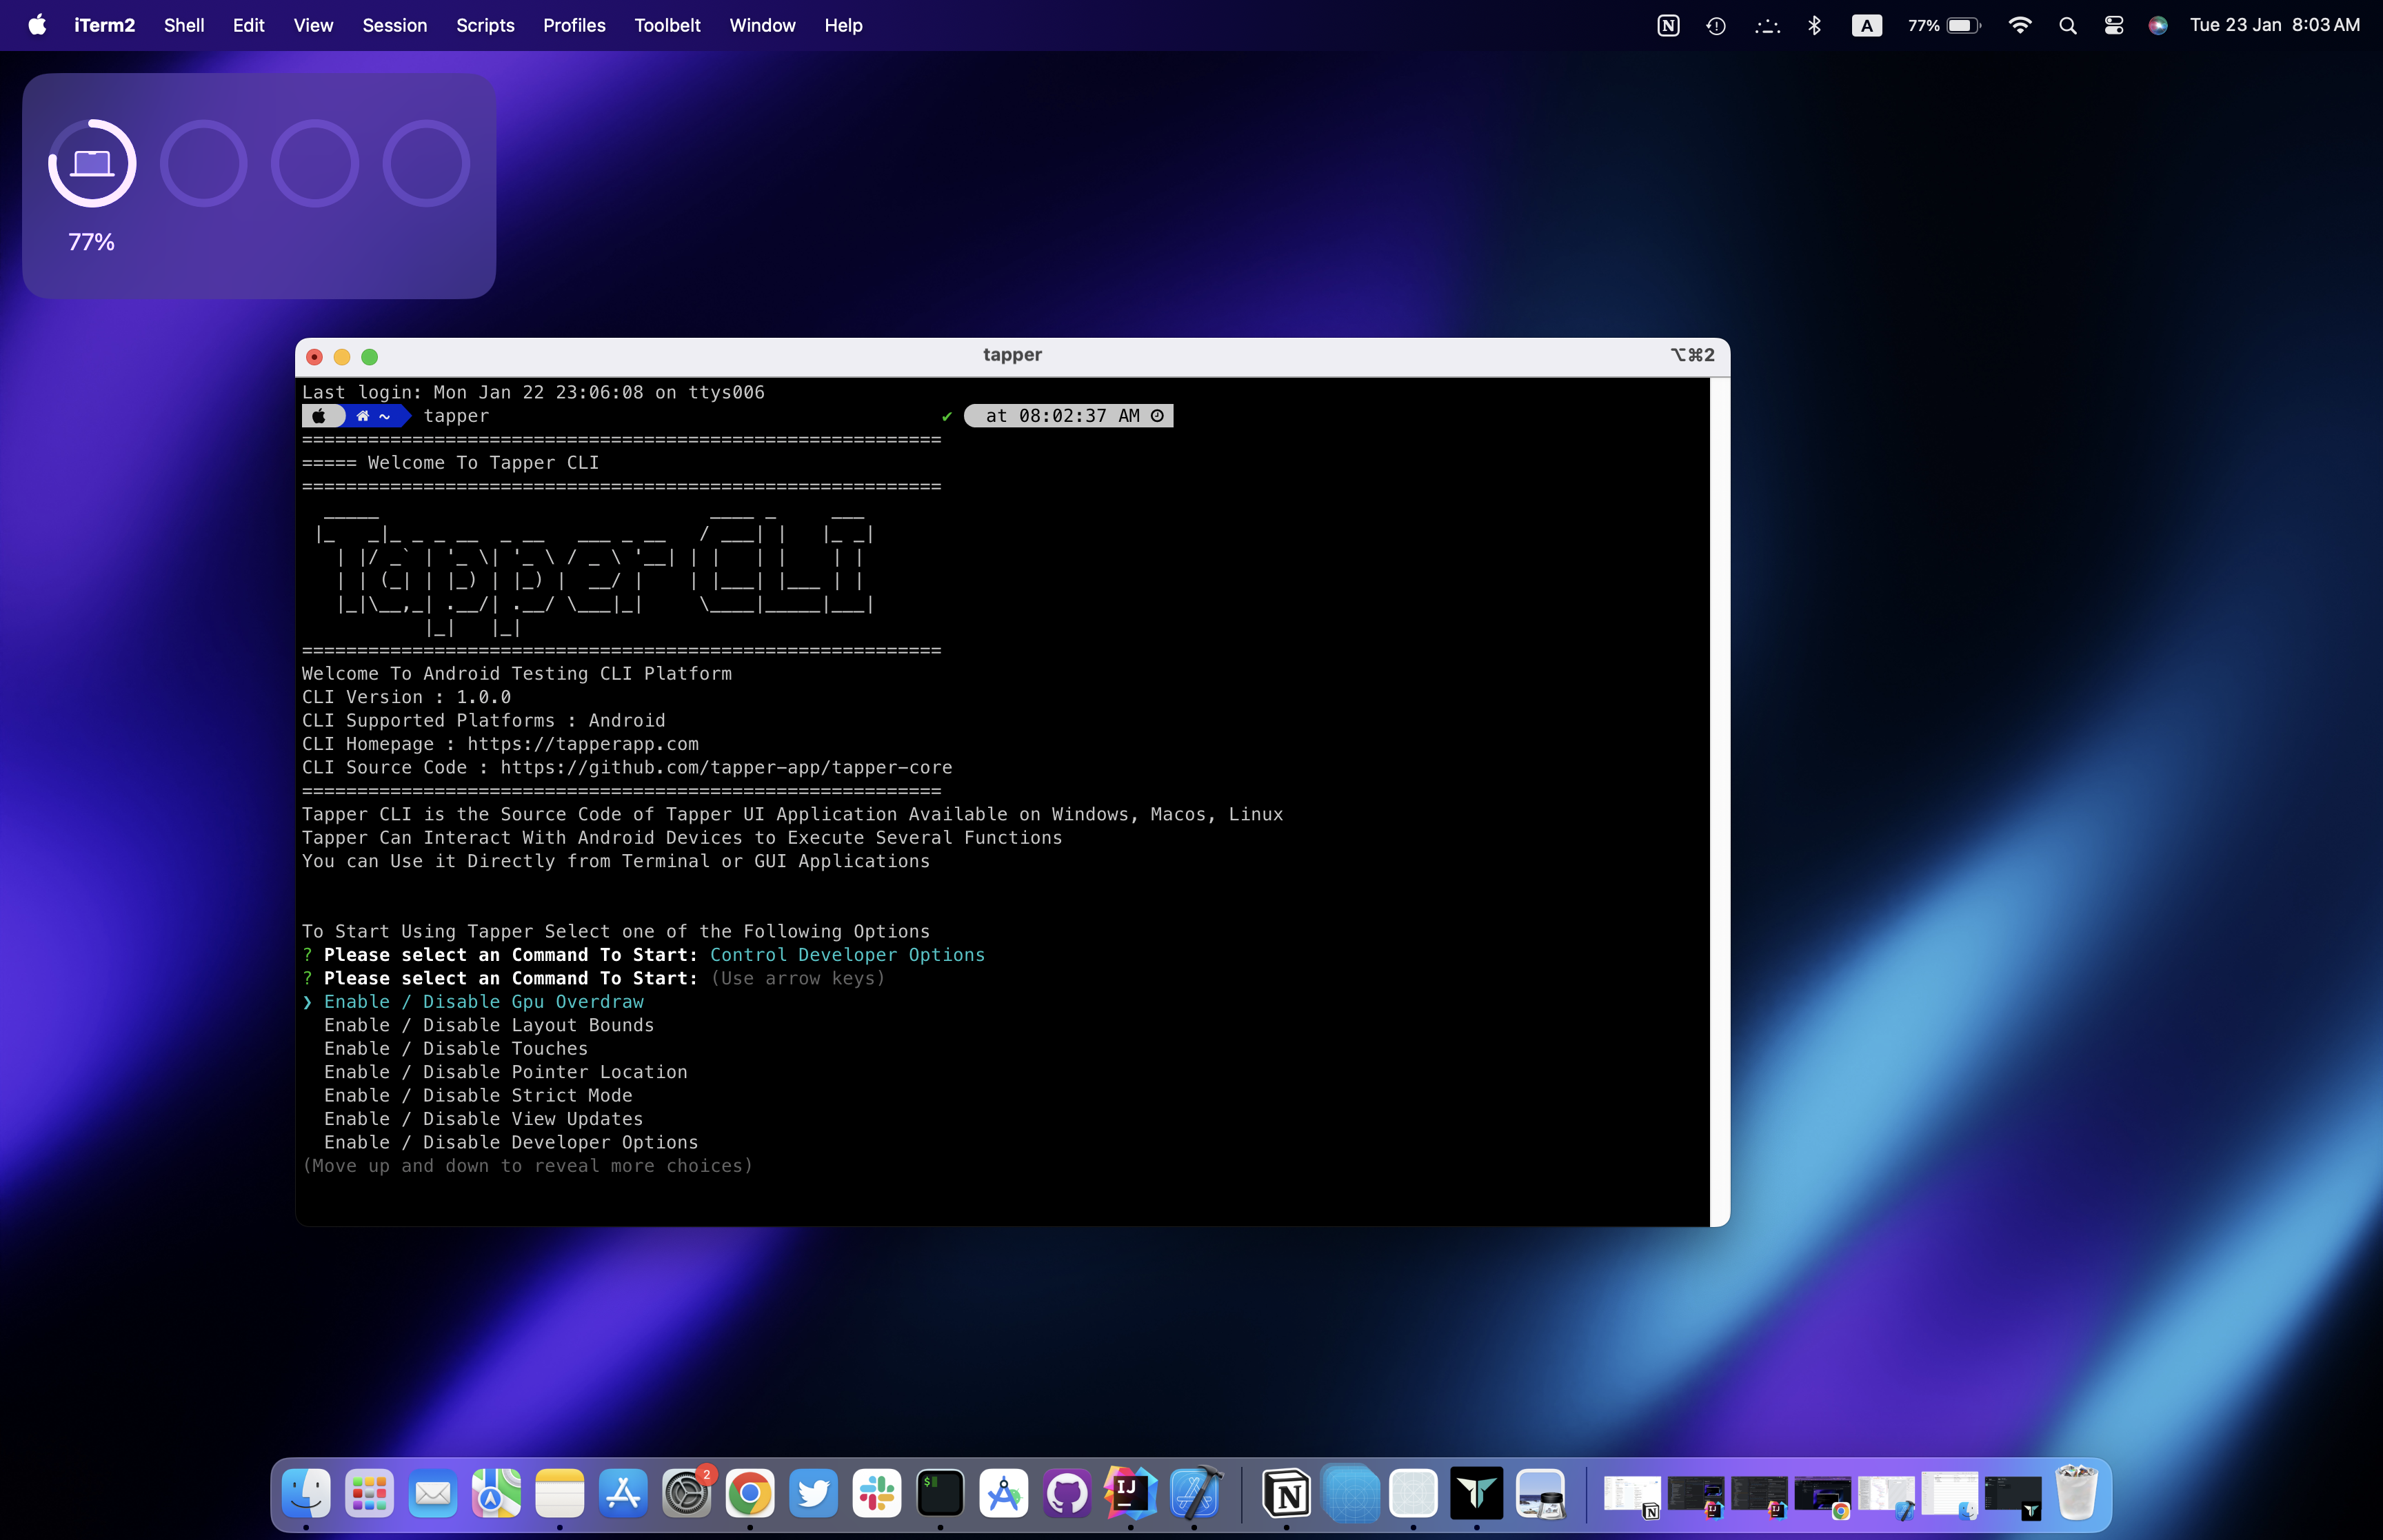Image resolution: width=2383 pixels, height=1540 pixels.
Task: Click the Bluetooth menu bar icon
Action: [1814, 25]
